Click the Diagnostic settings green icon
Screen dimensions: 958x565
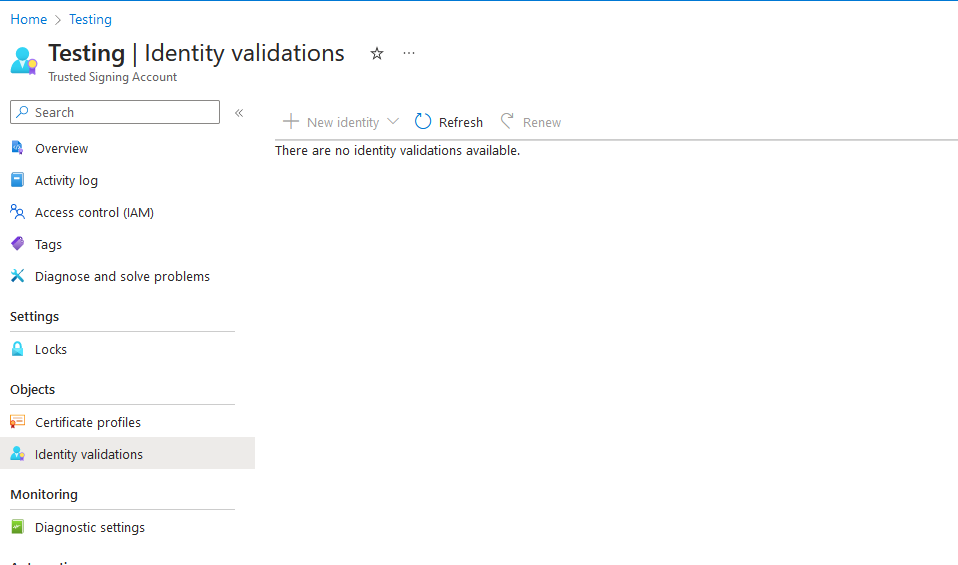tap(18, 527)
